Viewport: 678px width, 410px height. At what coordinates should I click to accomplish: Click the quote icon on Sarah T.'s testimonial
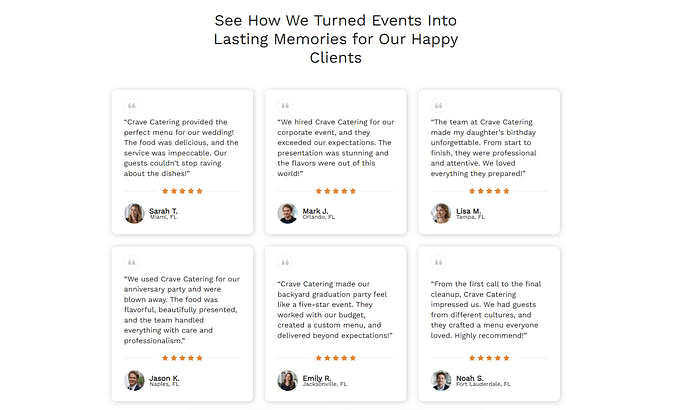[131, 106]
